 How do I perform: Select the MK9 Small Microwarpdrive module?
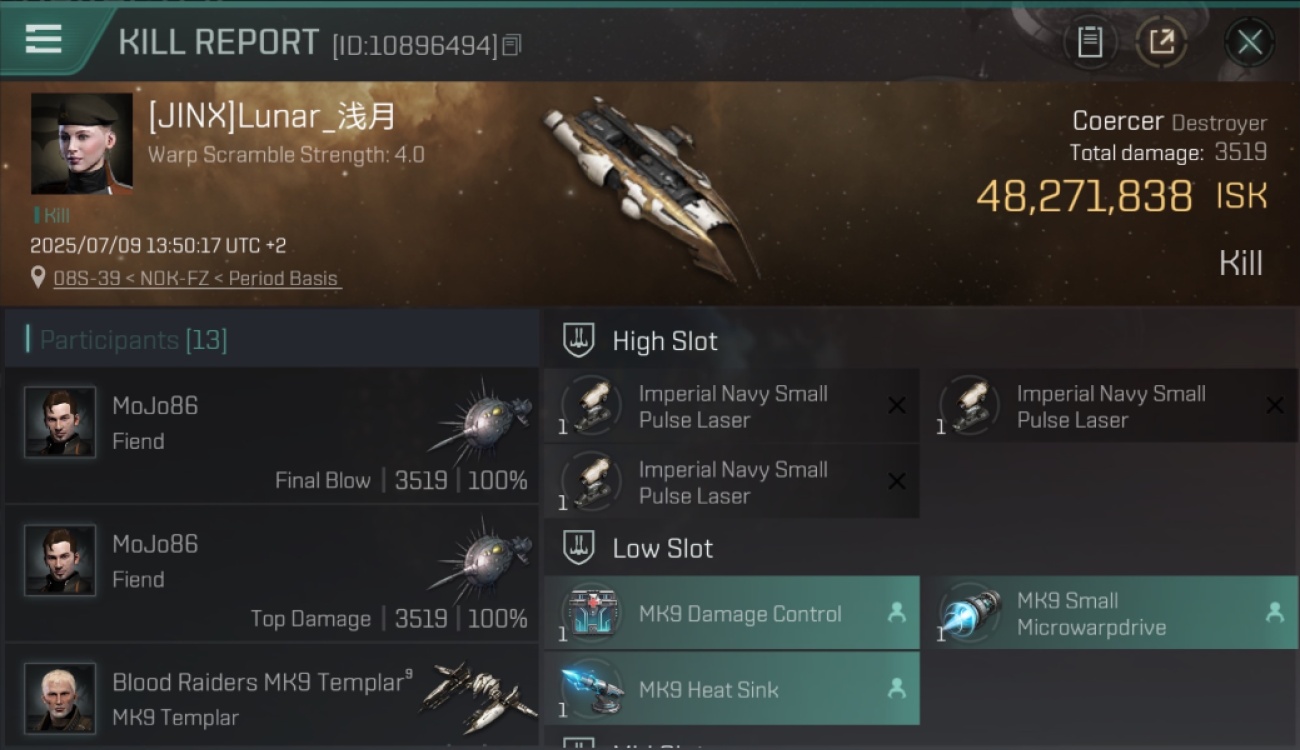click(1109, 613)
